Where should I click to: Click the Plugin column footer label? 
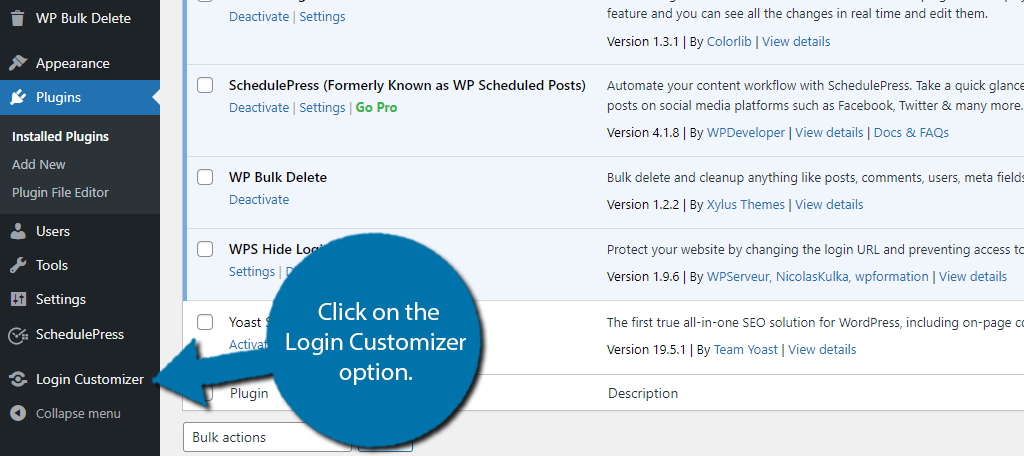click(249, 393)
